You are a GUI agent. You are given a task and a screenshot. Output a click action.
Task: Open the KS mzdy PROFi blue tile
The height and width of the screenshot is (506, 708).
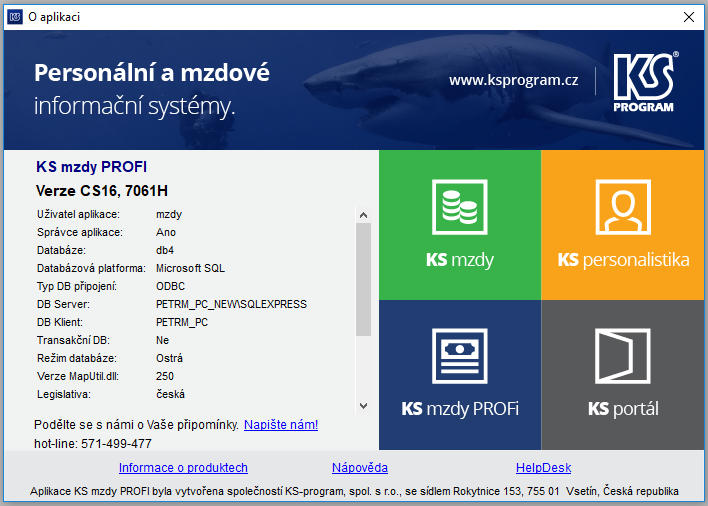460,375
